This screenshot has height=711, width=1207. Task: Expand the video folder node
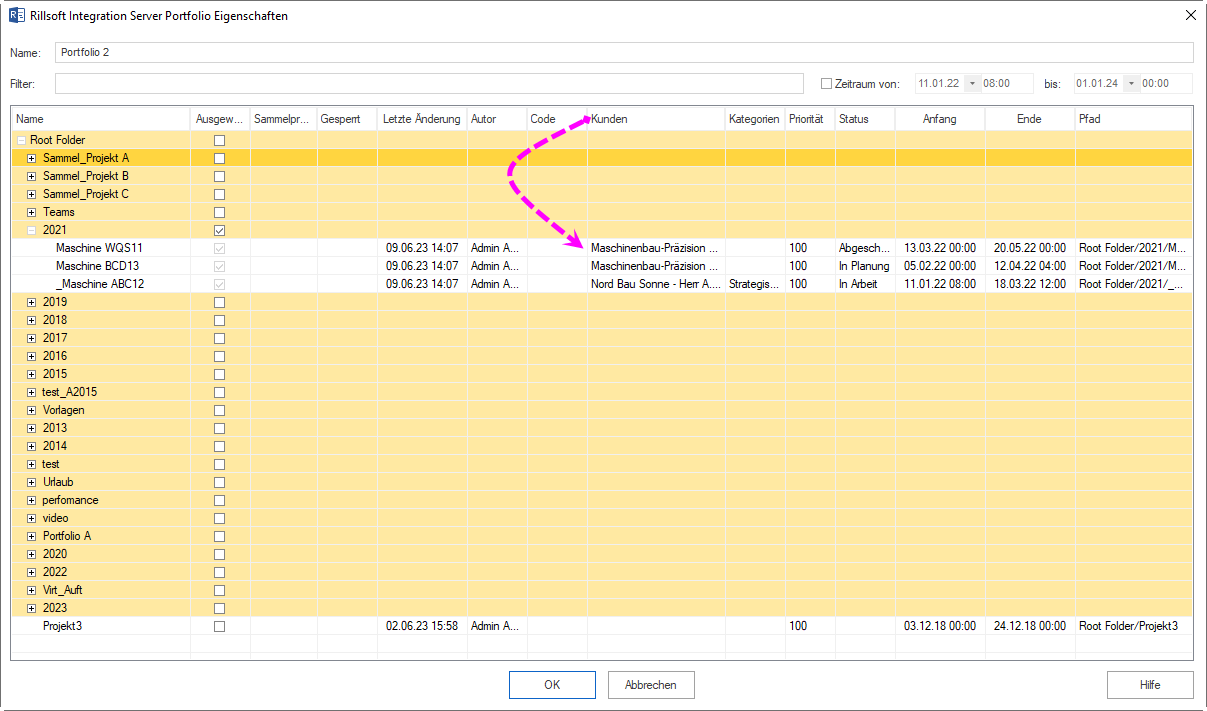32,518
